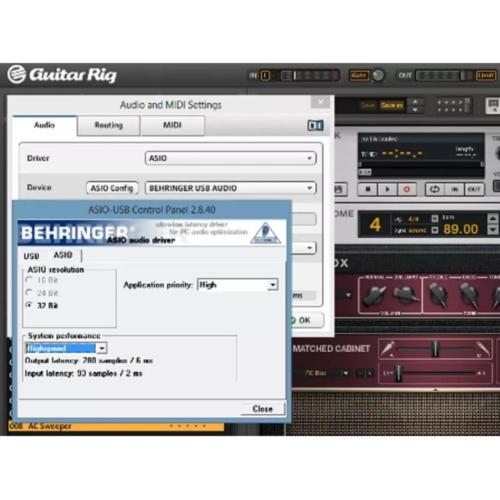Collapse the matched cabinet panel arrow
The image size is (500, 500).
coord(435,389)
